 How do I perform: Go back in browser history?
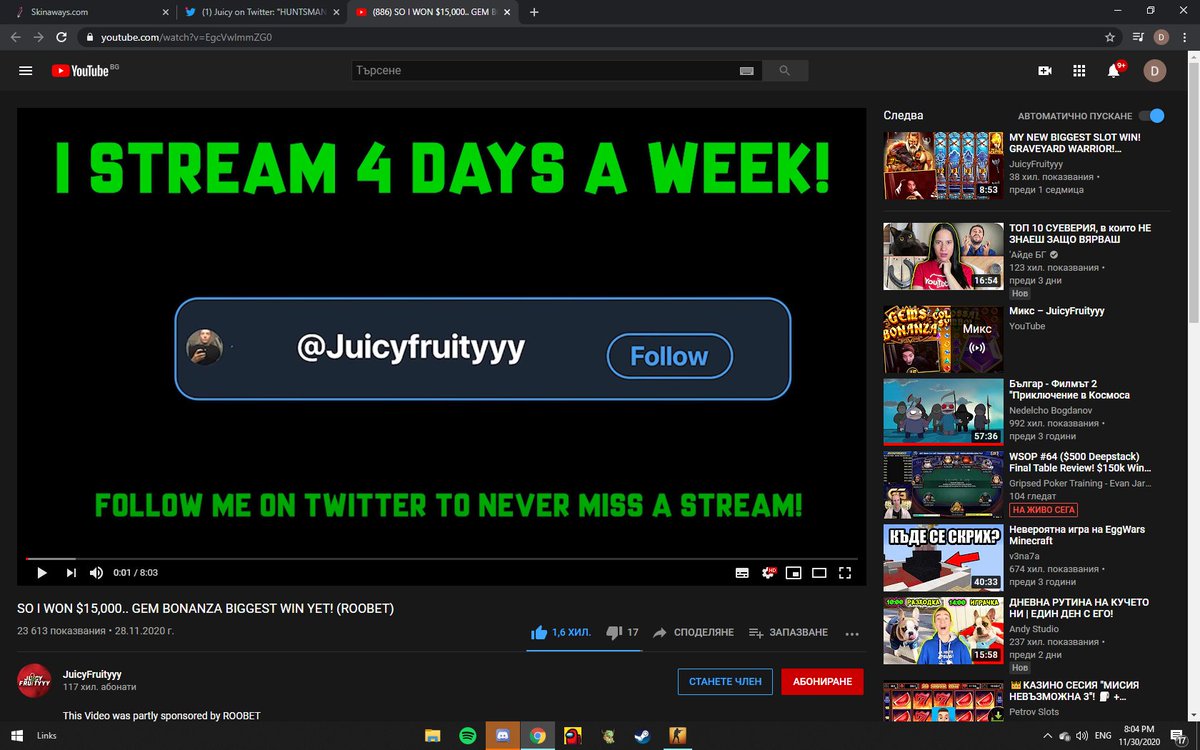pos(15,37)
